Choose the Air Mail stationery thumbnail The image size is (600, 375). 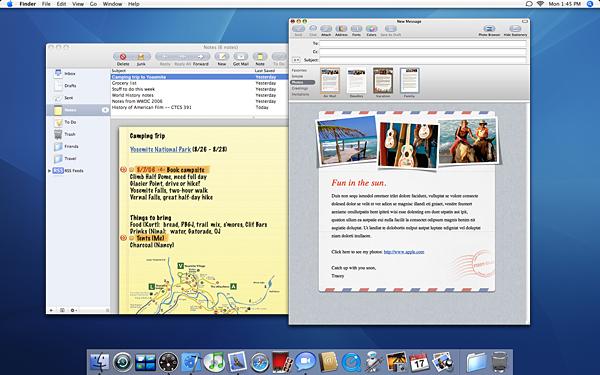330,80
